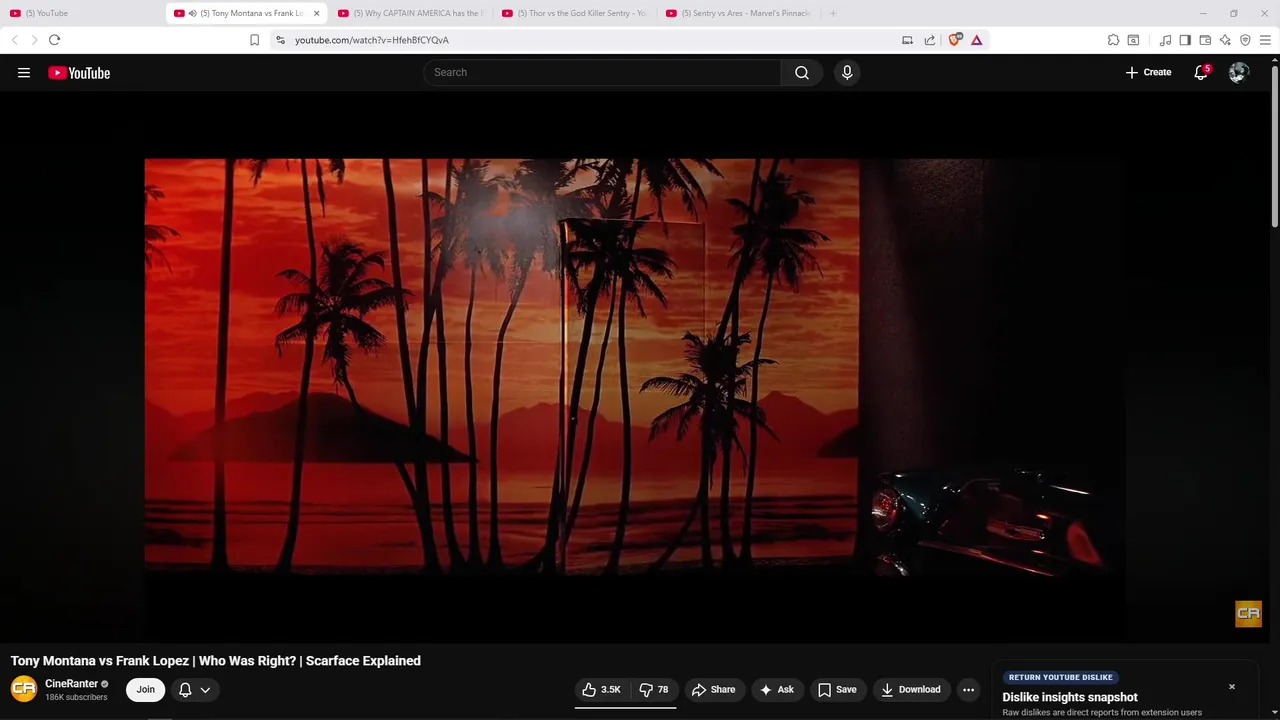
Task: Dislike the video showing 78
Action: point(654,689)
